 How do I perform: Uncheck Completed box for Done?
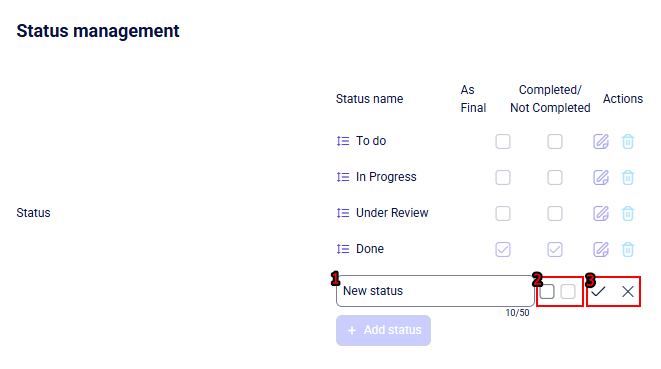(x=555, y=249)
